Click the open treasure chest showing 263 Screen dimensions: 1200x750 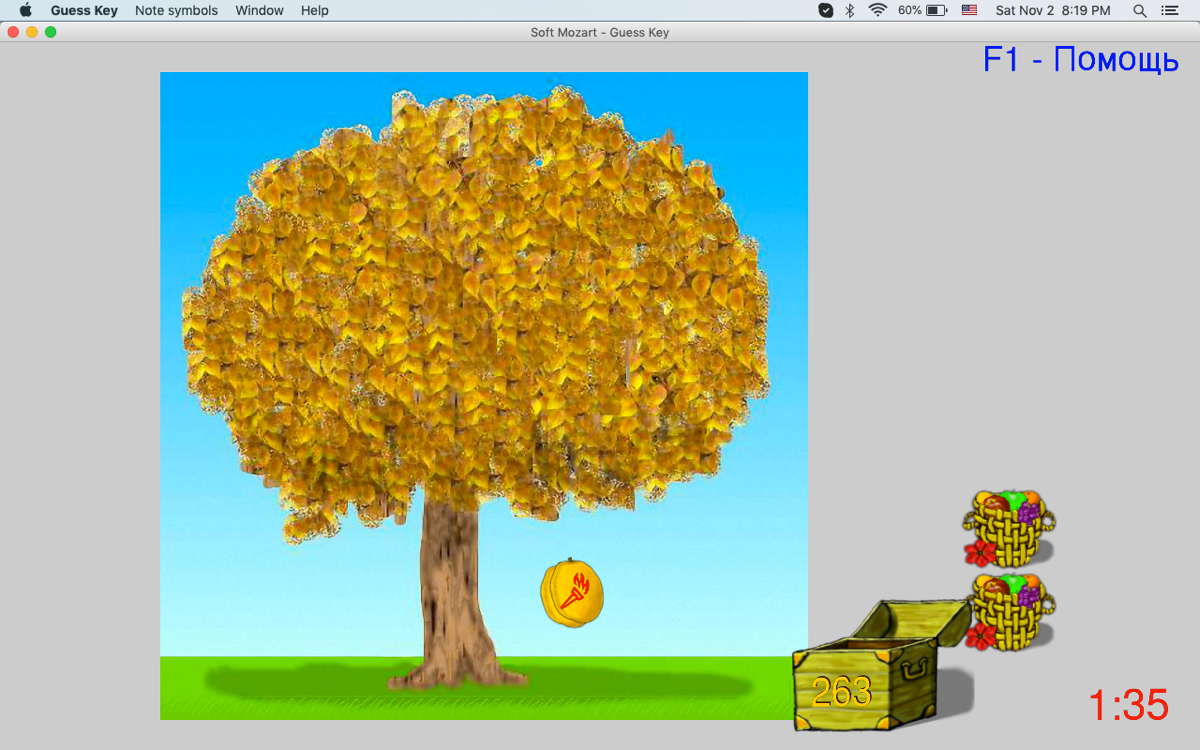pos(882,666)
